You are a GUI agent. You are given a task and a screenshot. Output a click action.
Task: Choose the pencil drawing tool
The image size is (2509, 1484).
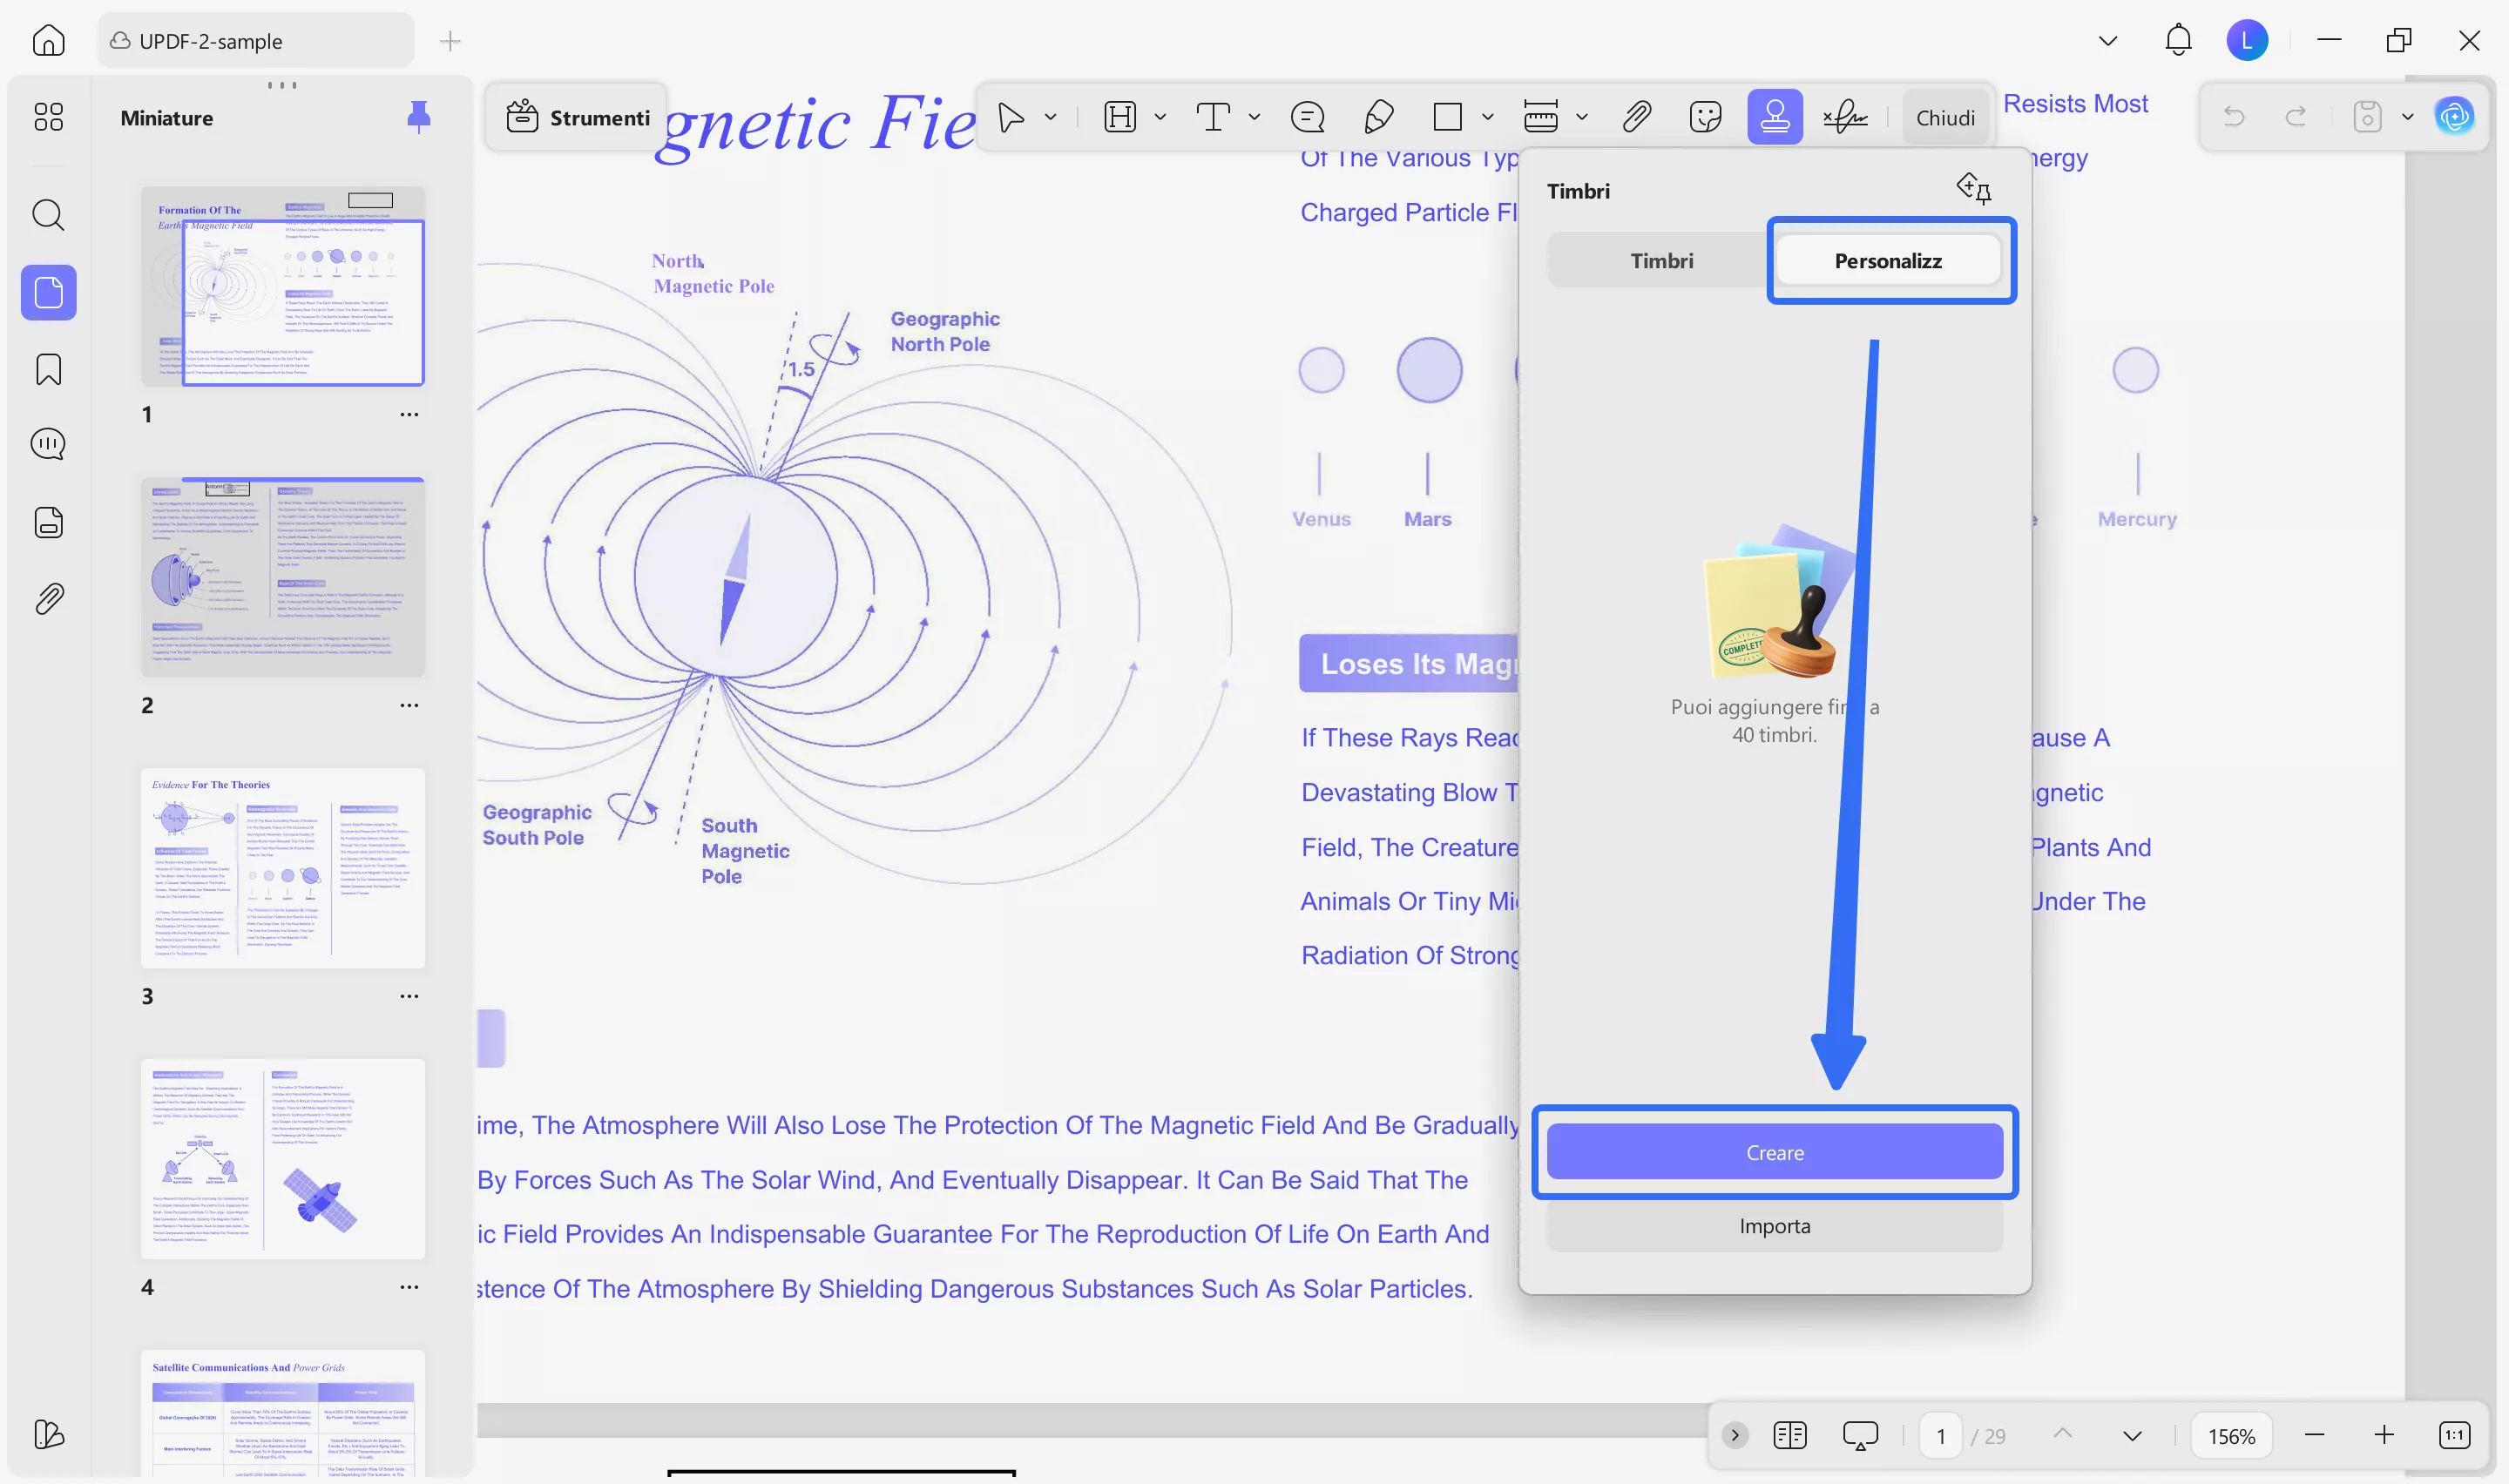pos(1378,117)
